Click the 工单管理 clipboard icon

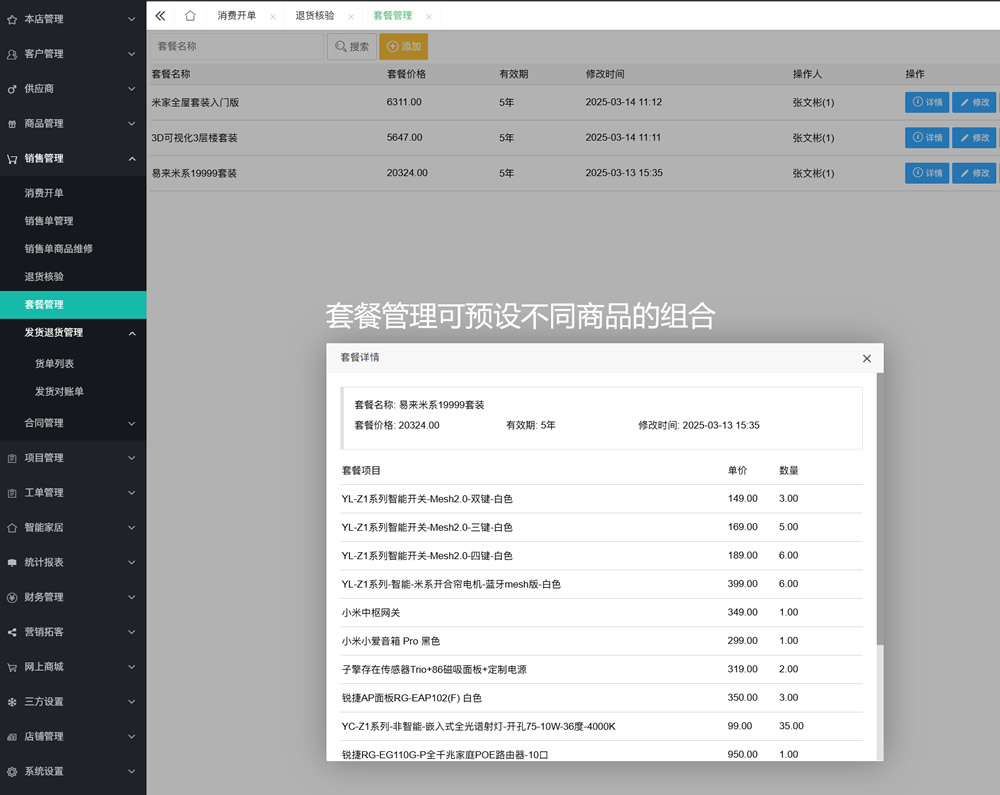point(12,493)
